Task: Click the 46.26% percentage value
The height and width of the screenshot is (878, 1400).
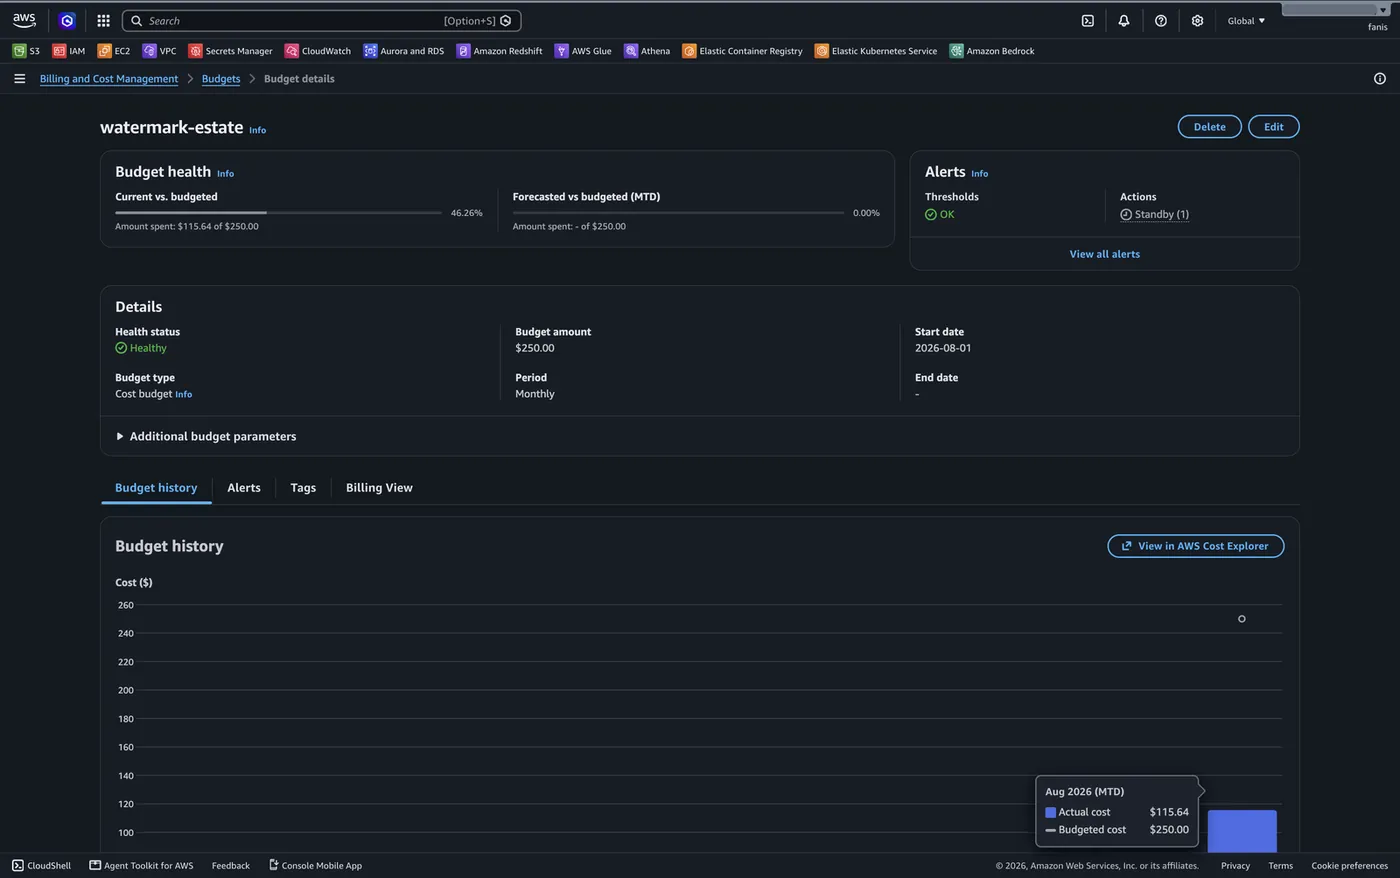Action: [x=467, y=213]
